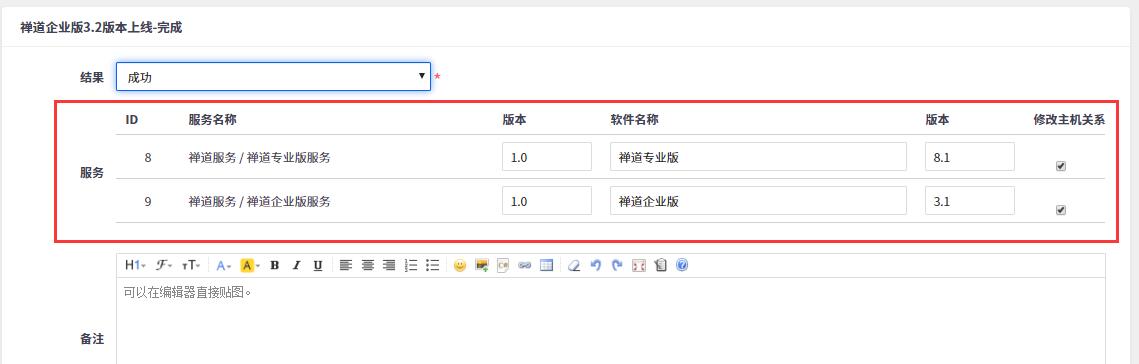This screenshot has width=1139, height=364.
Task: Insert a bulleted list
Action: (x=433, y=266)
